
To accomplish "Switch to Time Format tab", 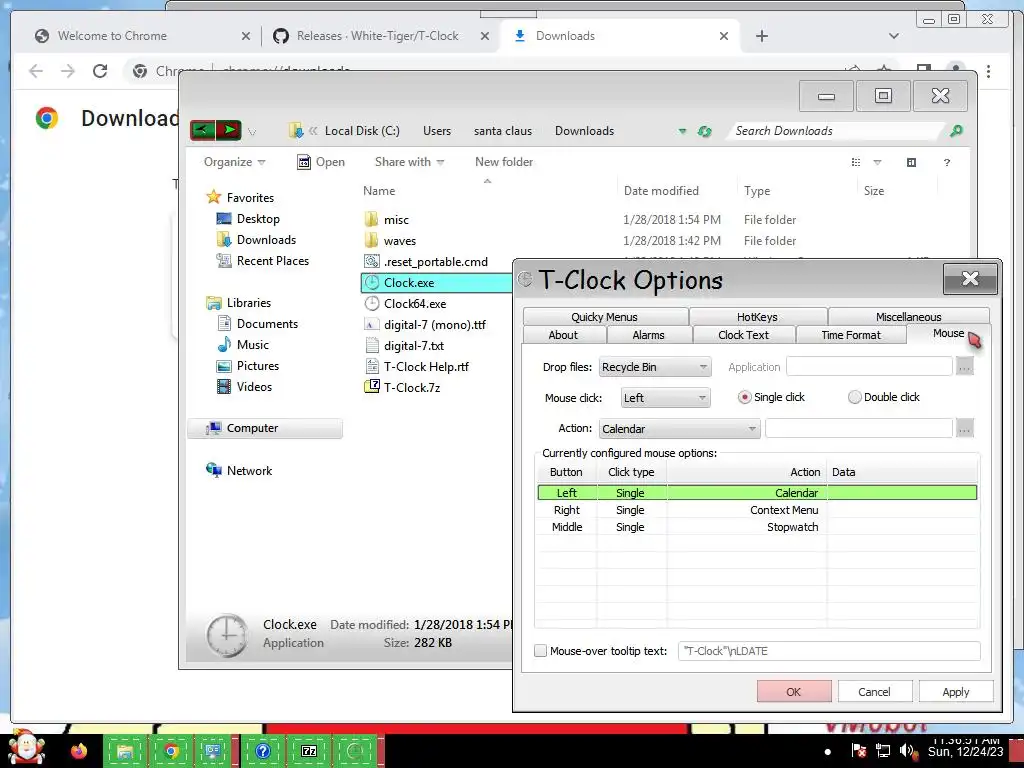I will (x=851, y=335).
